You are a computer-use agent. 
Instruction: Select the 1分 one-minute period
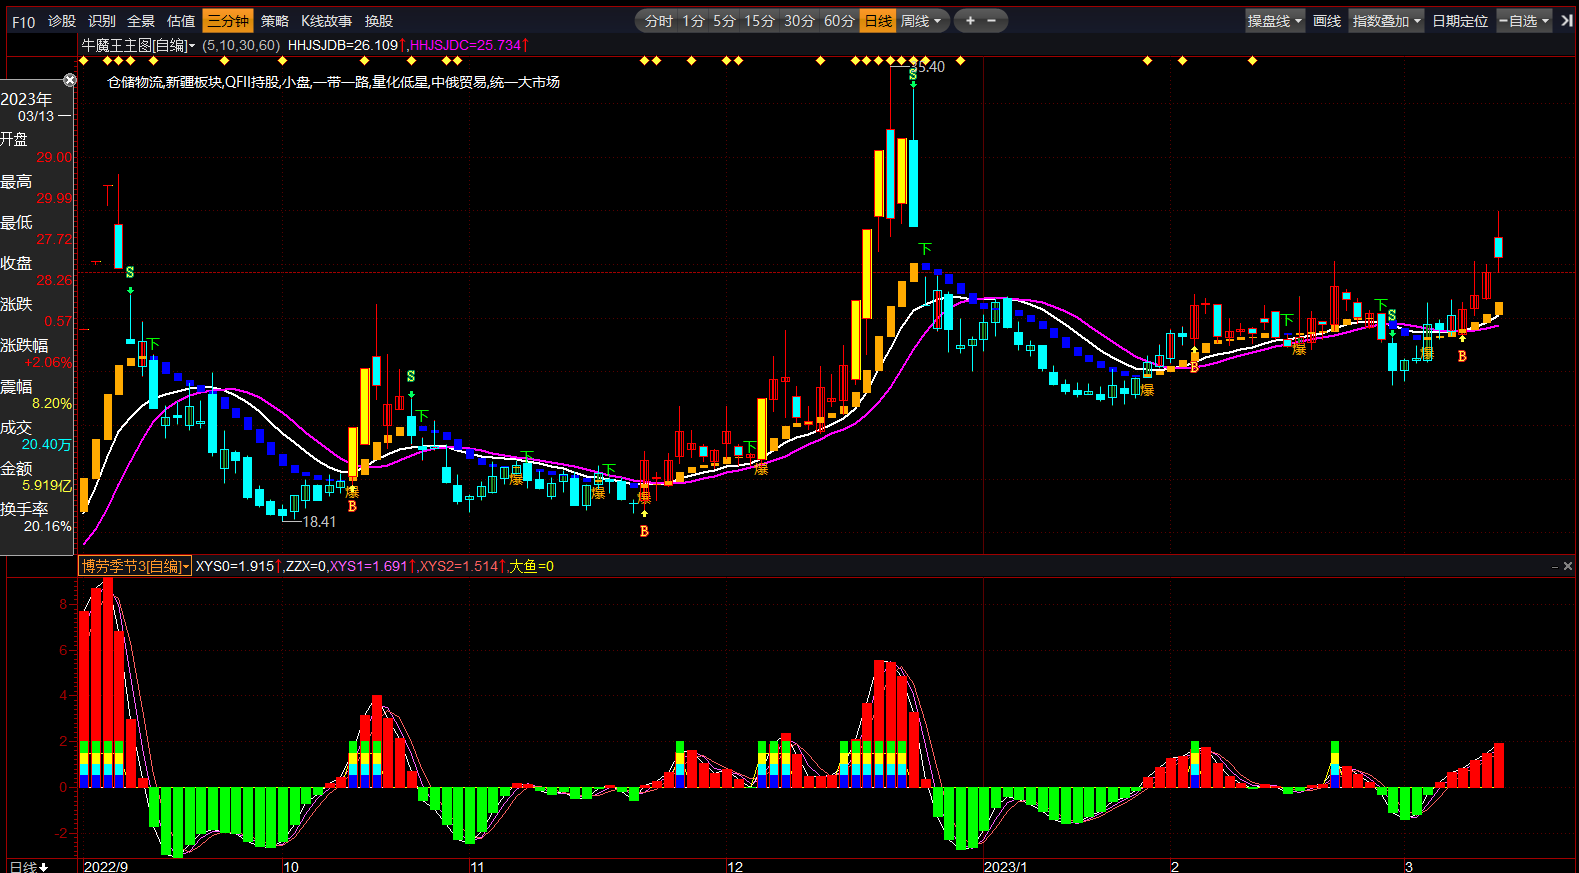coord(694,21)
